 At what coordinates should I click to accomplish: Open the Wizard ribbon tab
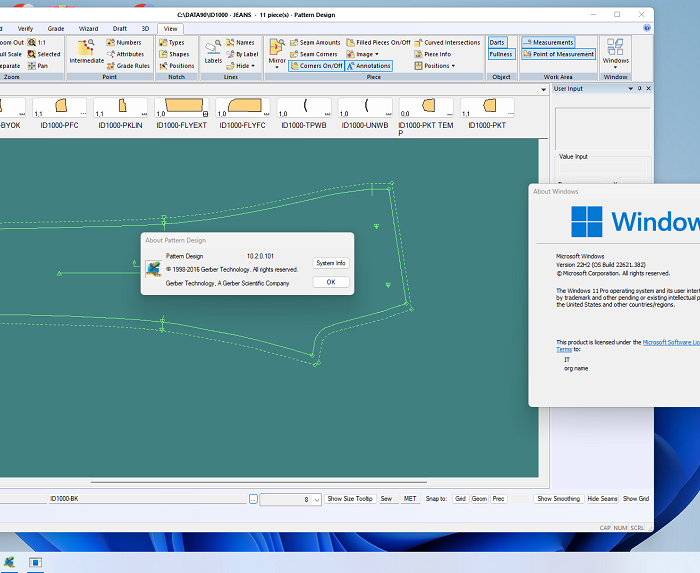pos(89,29)
